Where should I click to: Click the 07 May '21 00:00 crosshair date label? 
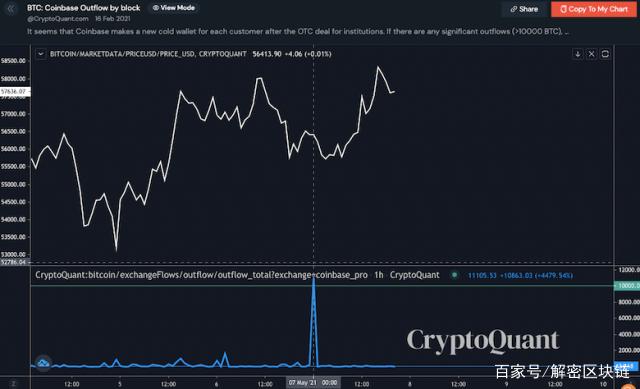[x=313, y=383]
